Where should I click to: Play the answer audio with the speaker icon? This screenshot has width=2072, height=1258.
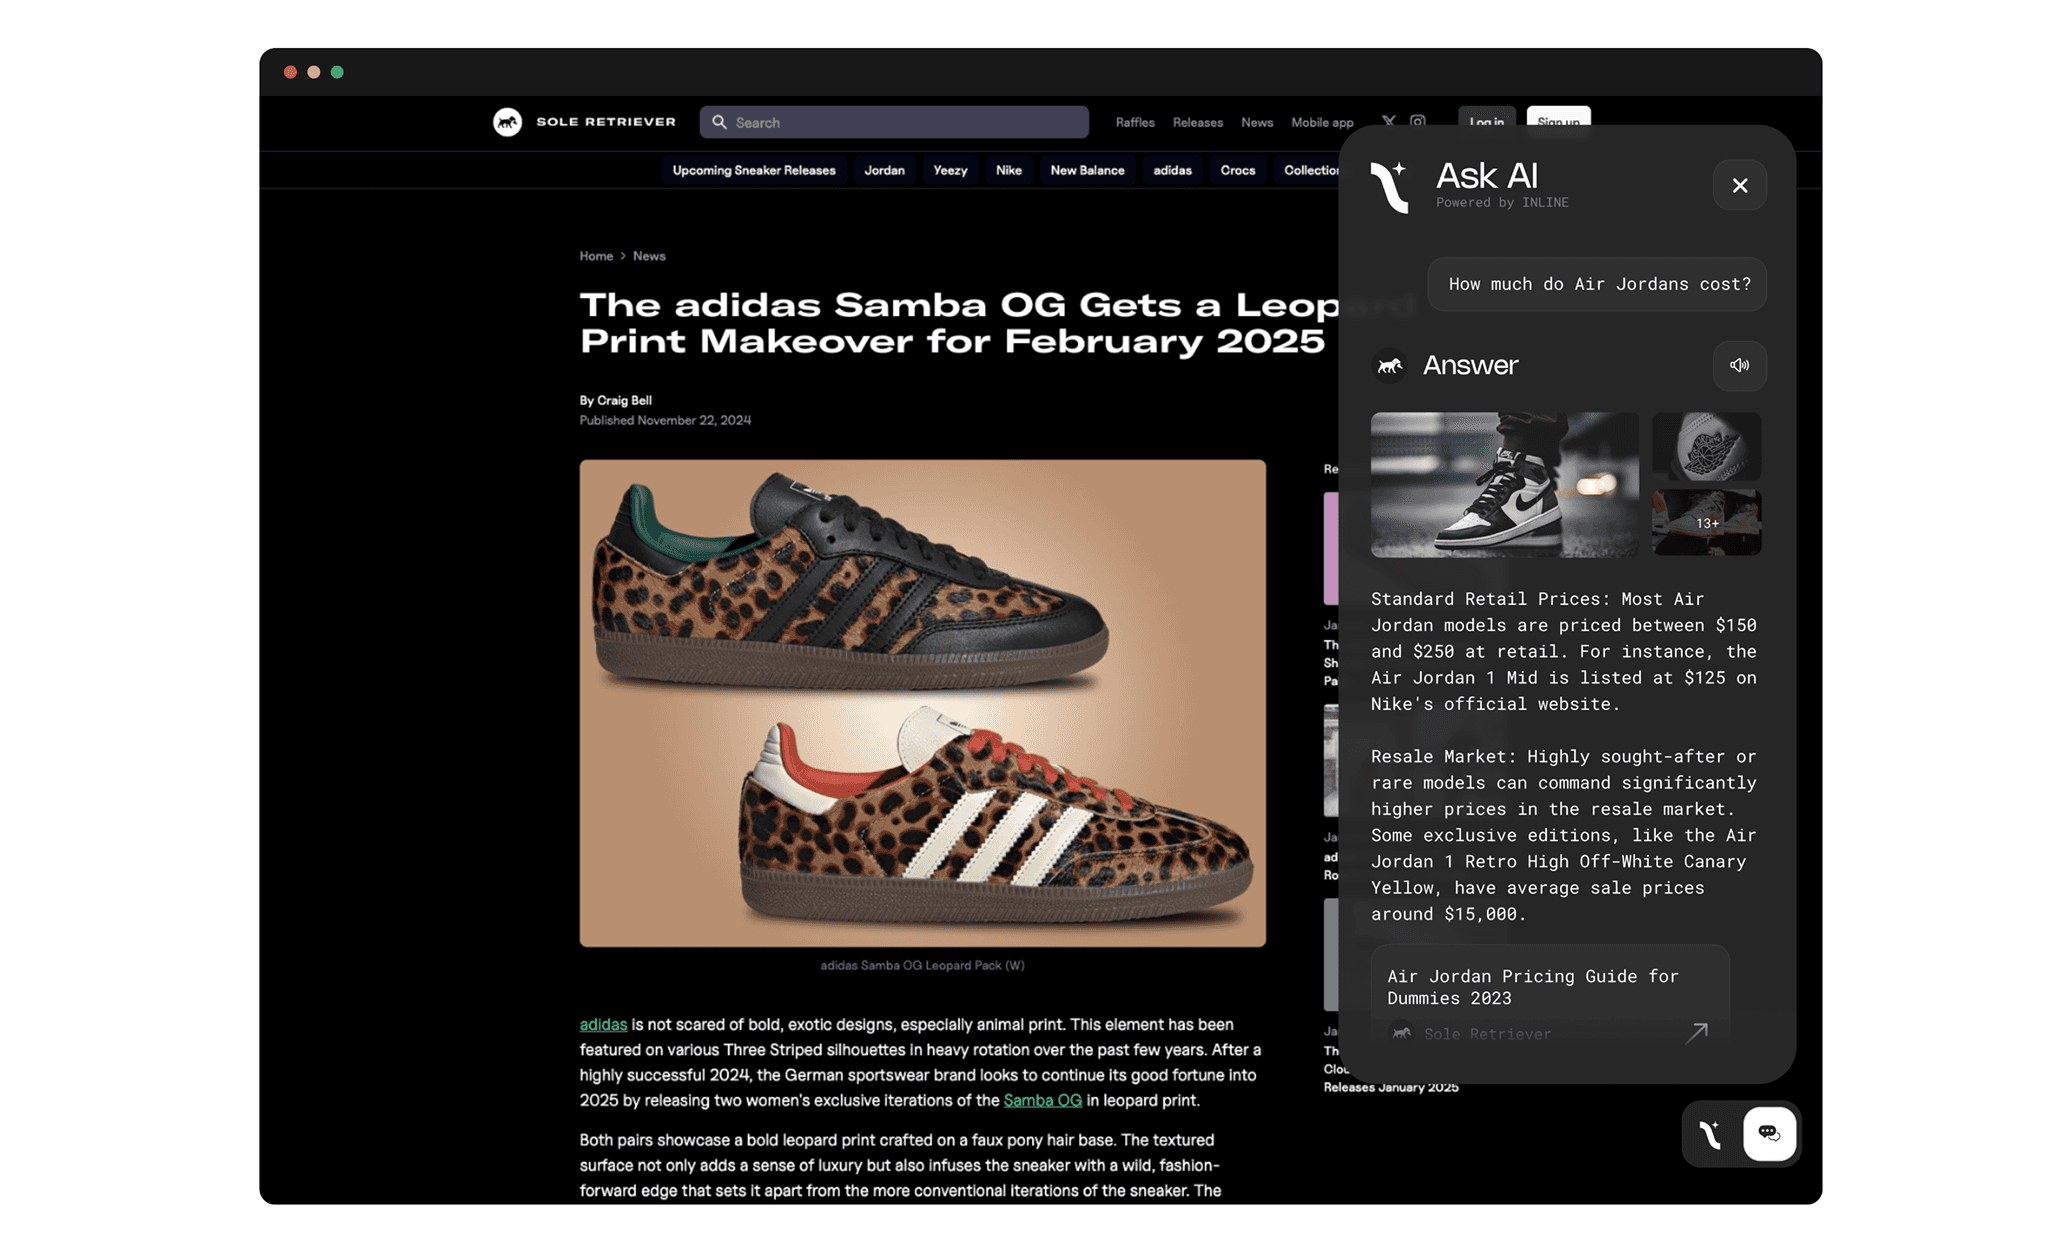[x=1740, y=365]
